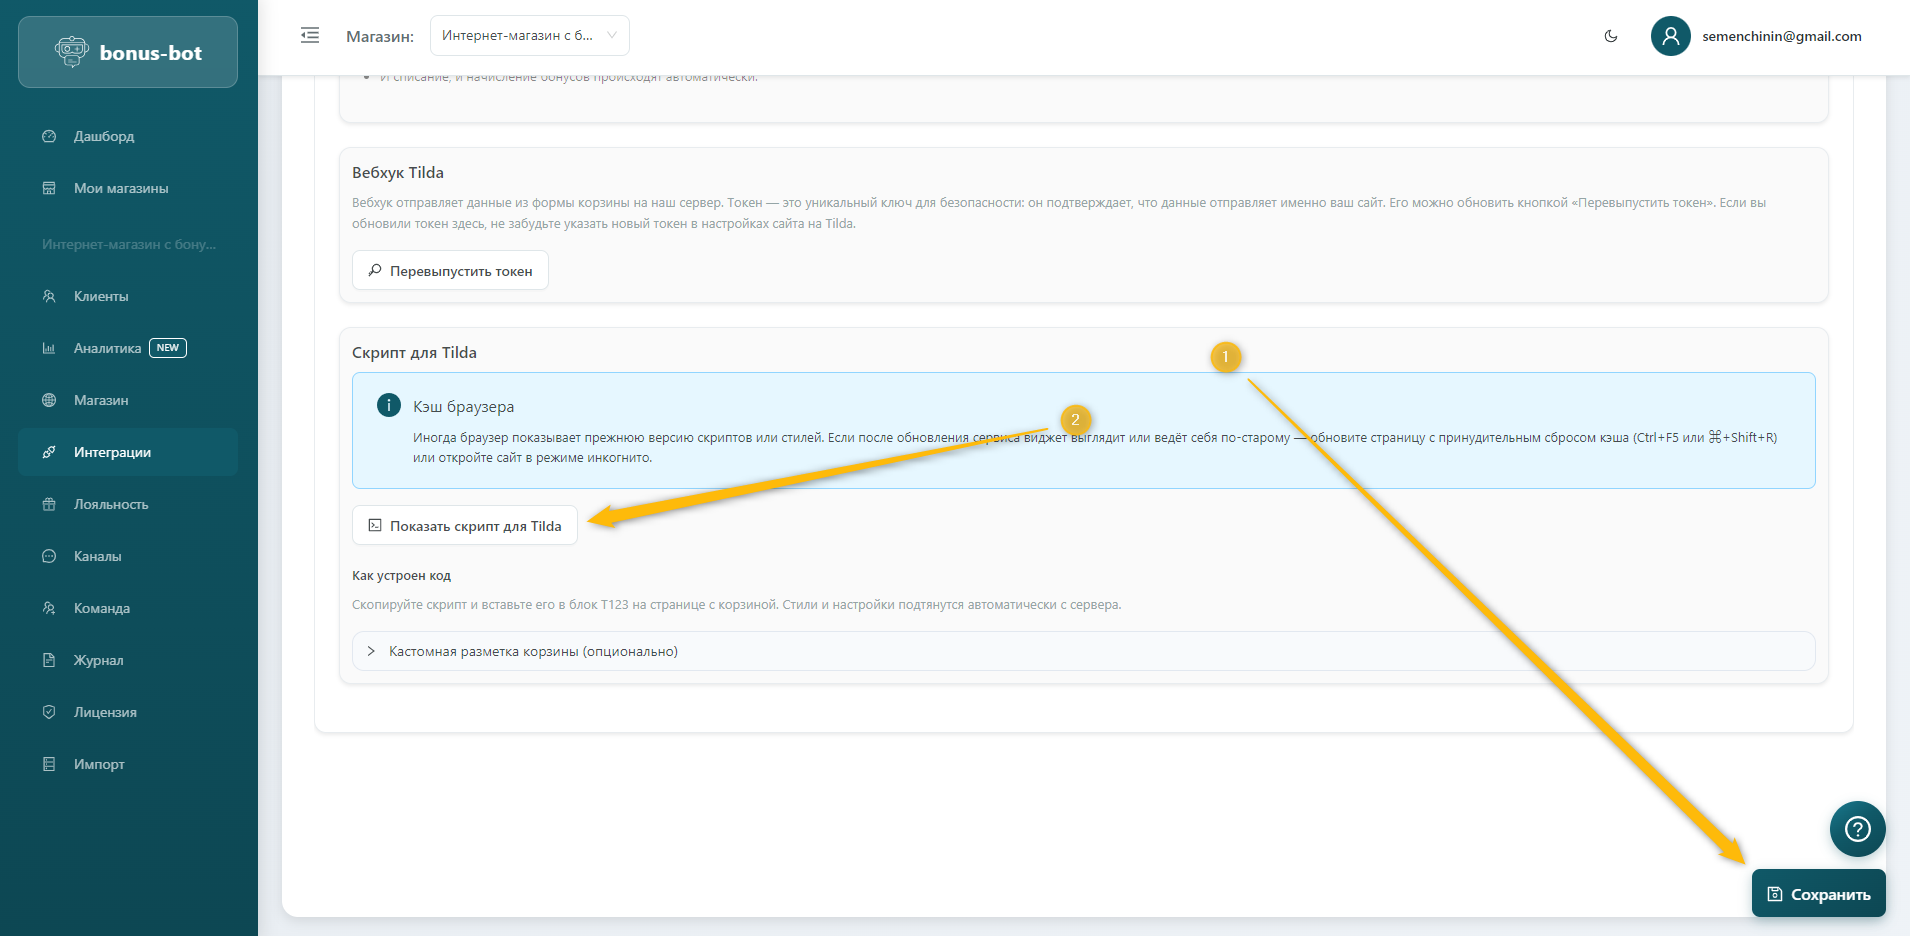Collapse the sidebar with the menu fold icon
This screenshot has width=1910, height=936.
coord(310,36)
